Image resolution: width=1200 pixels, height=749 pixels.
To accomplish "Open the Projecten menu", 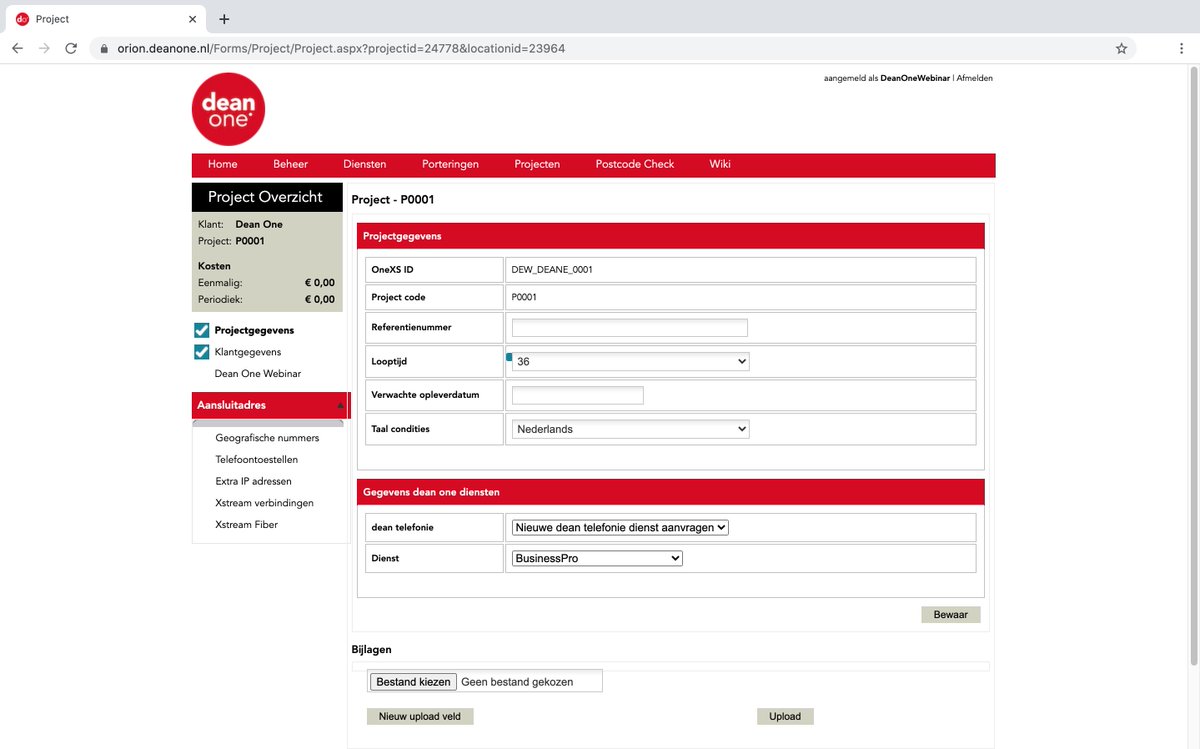I will click(x=537, y=164).
